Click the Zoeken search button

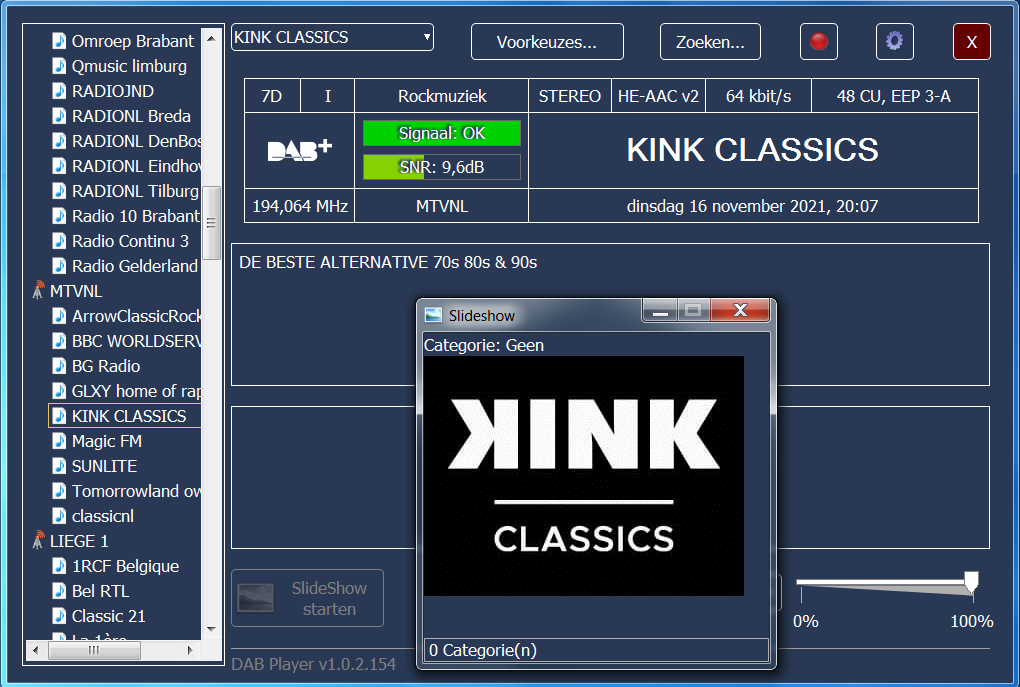click(x=710, y=42)
